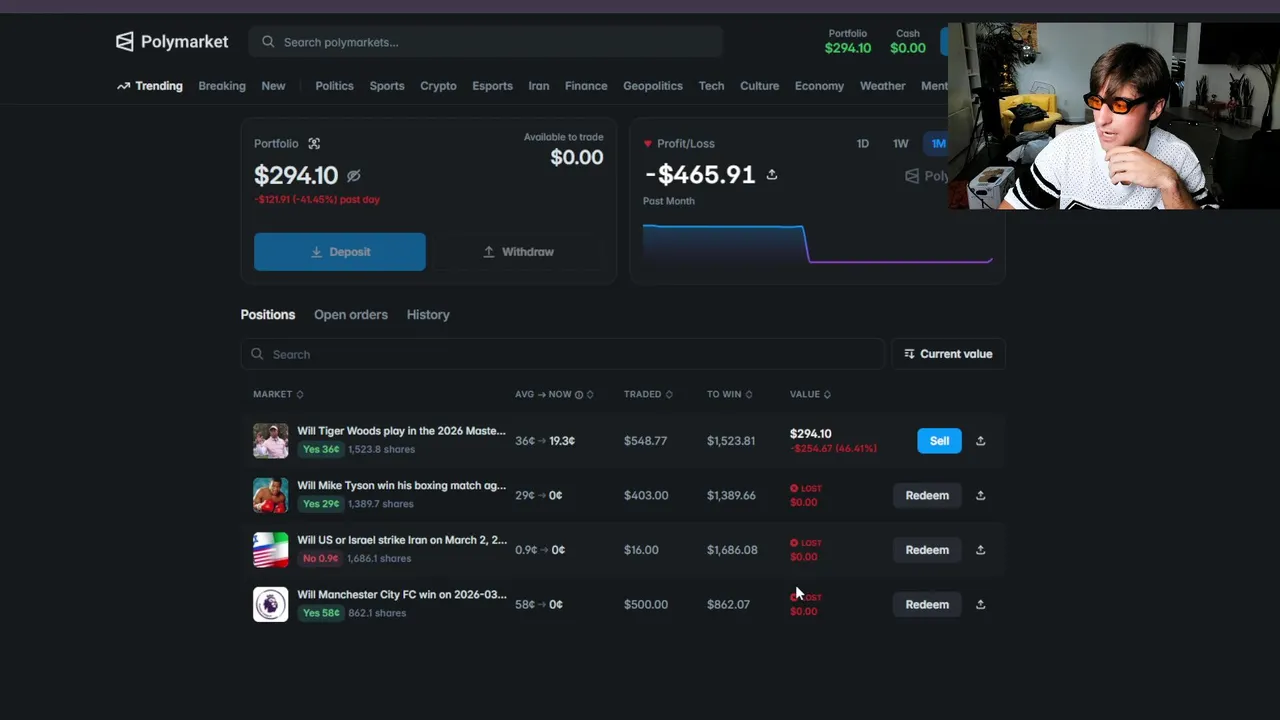Sort positions by AVG → NOW column

click(x=554, y=394)
